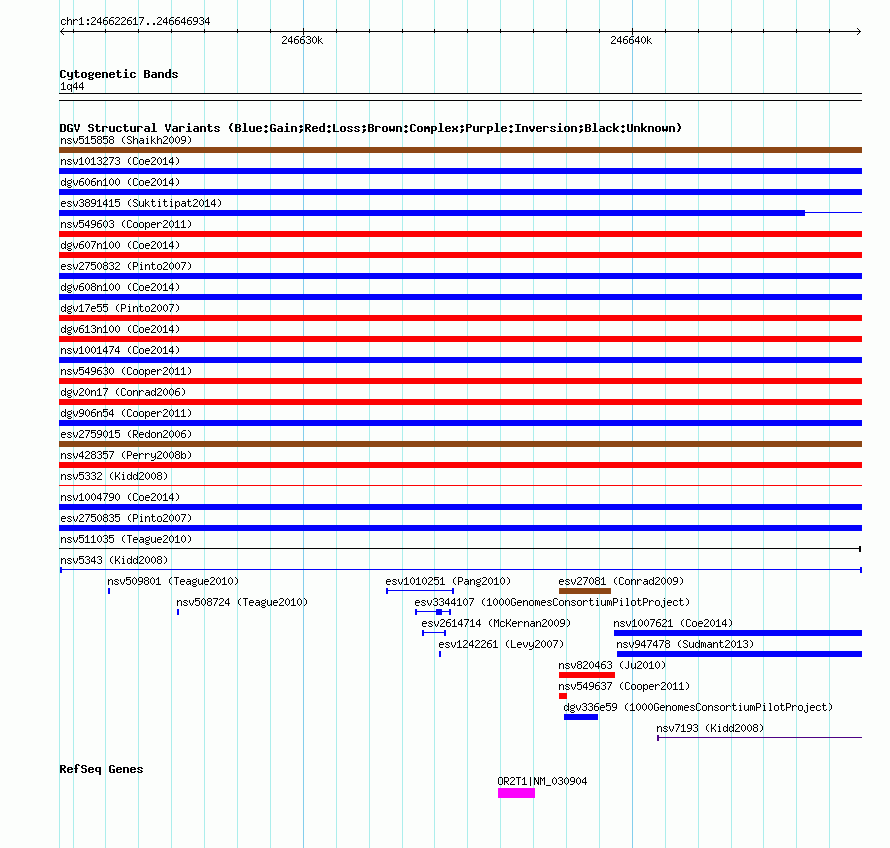
Task: Open nsv428357 (Perry2008b) variant
Action: point(126,455)
